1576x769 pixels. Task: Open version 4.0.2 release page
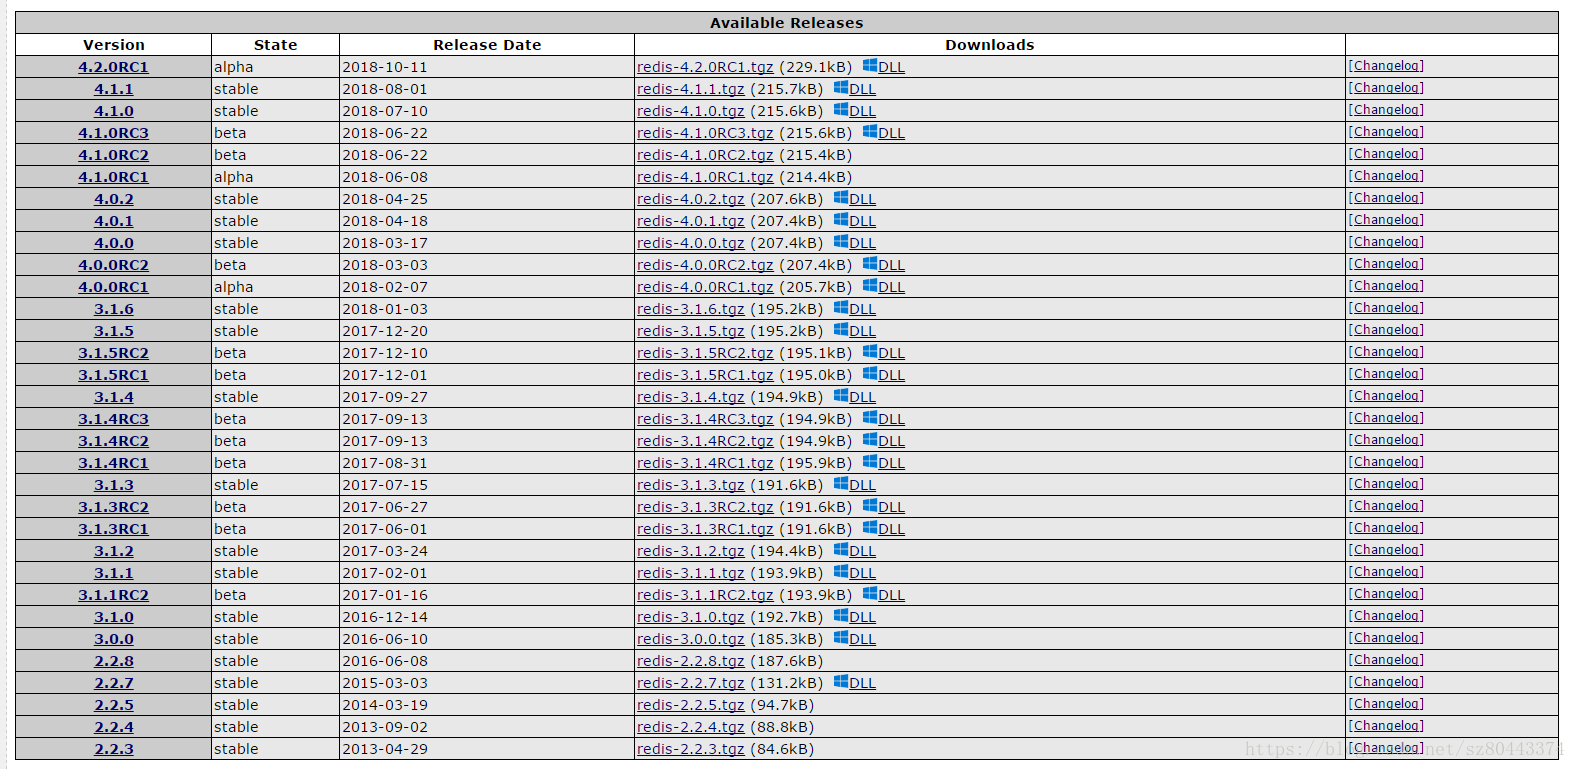click(x=114, y=199)
